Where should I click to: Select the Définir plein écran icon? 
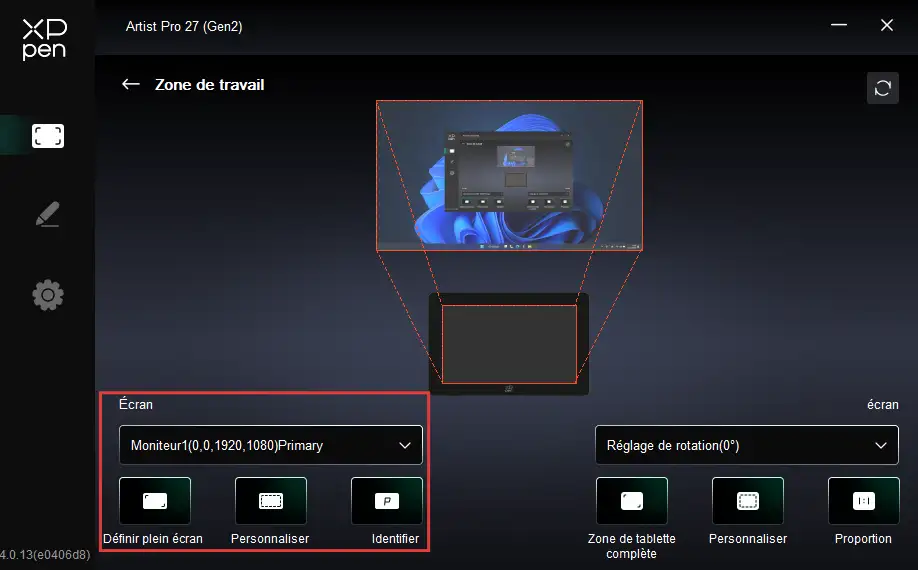point(154,501)
